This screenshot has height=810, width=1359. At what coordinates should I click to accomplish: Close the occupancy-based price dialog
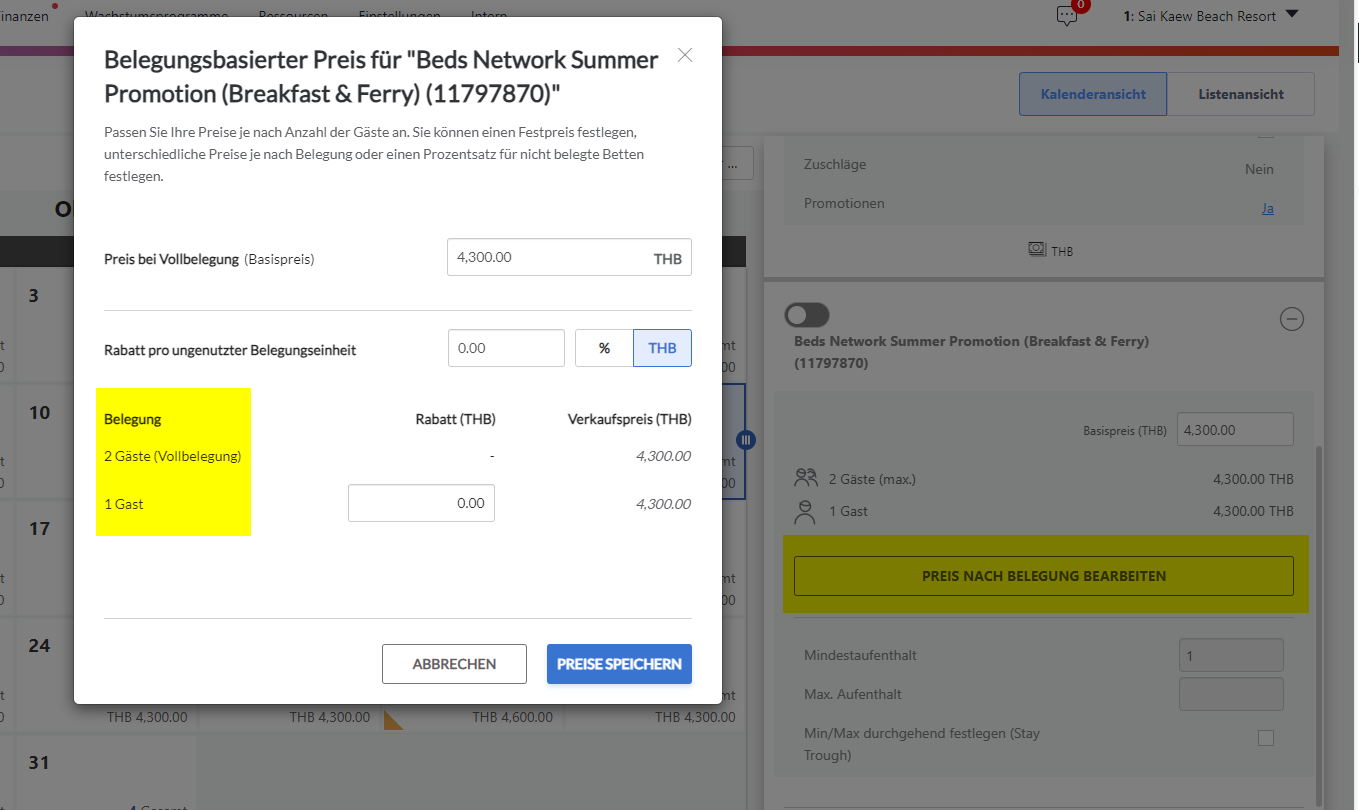click(685, 55)
